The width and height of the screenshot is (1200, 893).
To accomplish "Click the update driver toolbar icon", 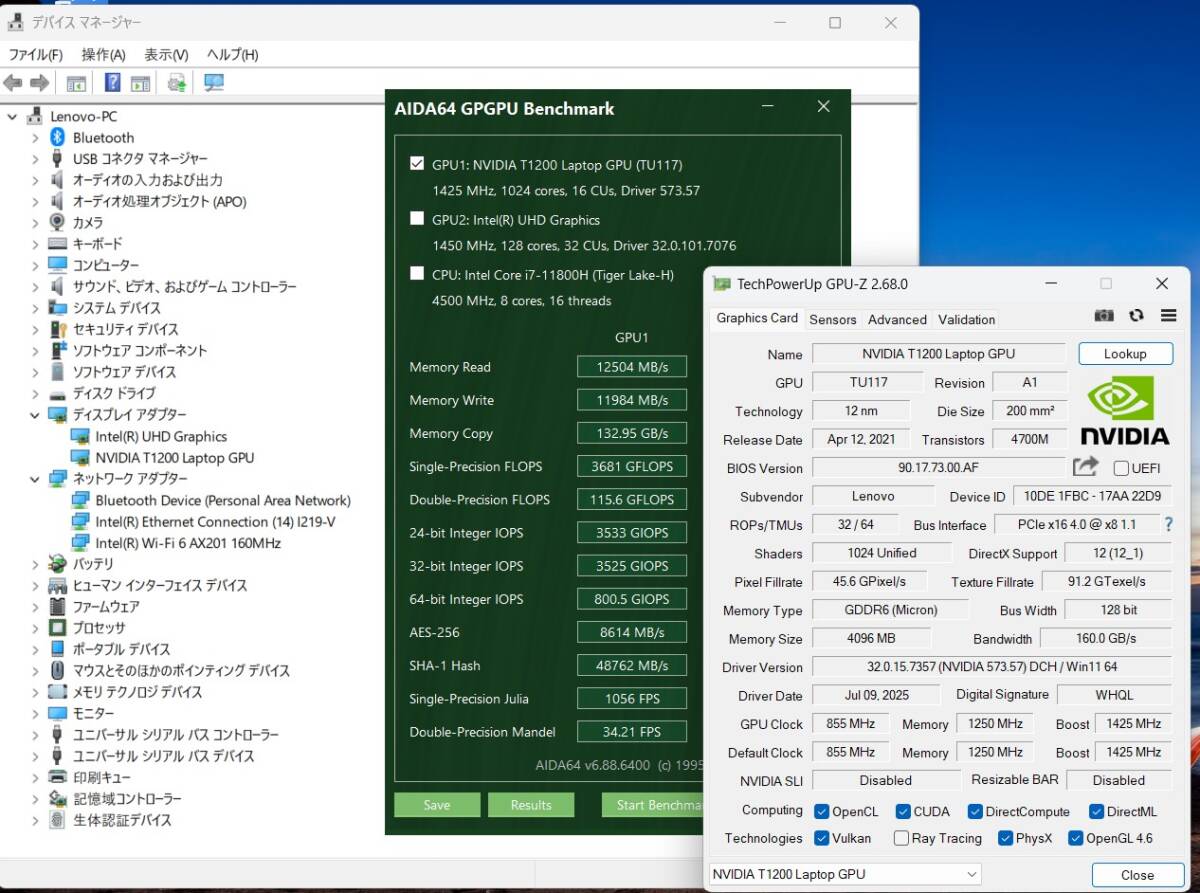I will tap(177, 83).
